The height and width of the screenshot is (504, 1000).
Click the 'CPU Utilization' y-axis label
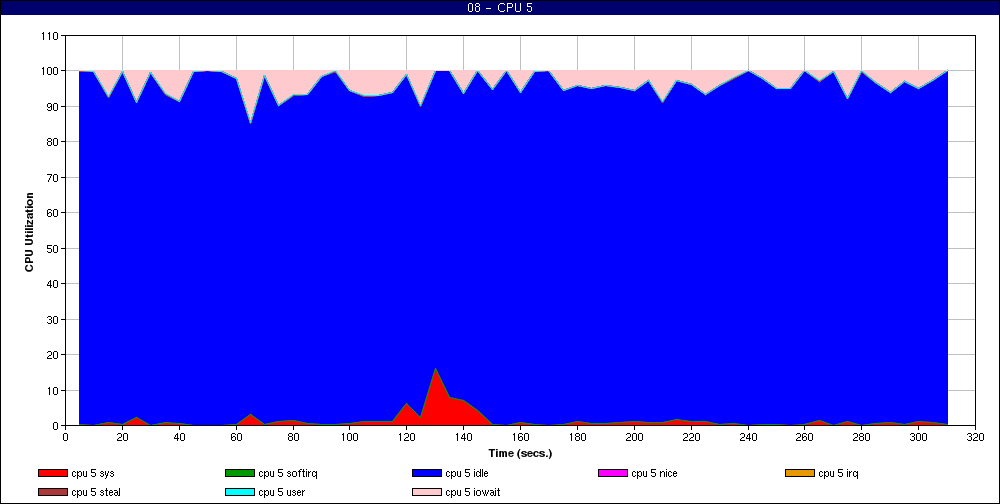pyautogui.click(x=29, y=232)
